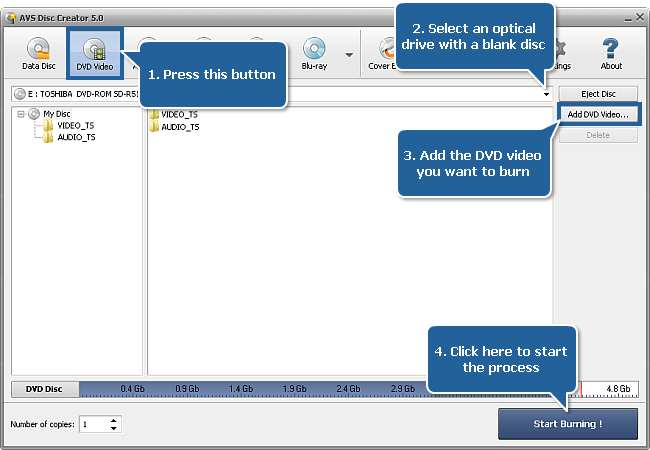Click the 4.8 Gb capacity marker
650x450 pixels.
[618, 389]
